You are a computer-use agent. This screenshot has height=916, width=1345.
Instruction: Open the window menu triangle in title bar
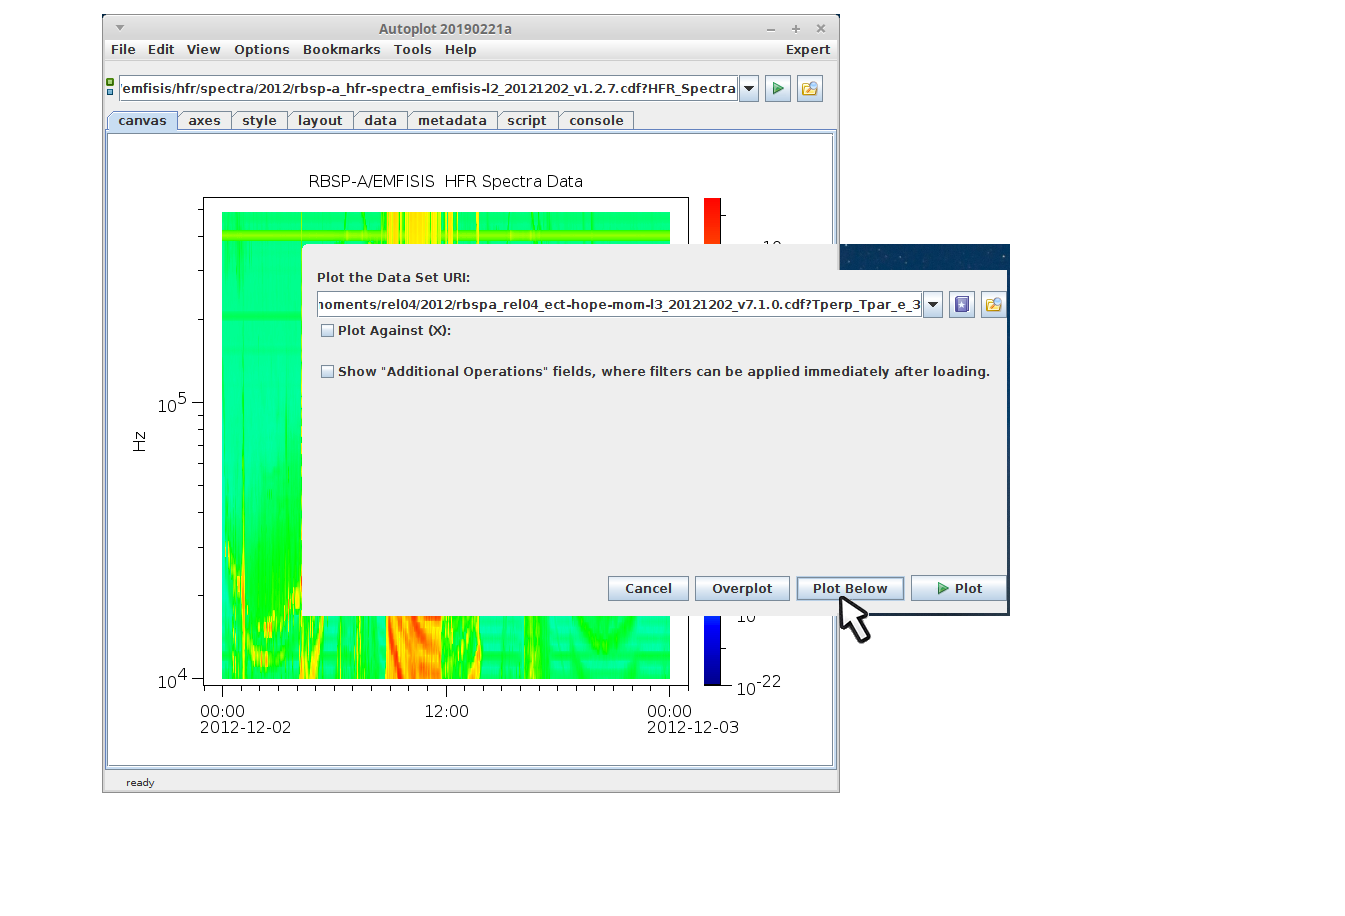point(120,28)
